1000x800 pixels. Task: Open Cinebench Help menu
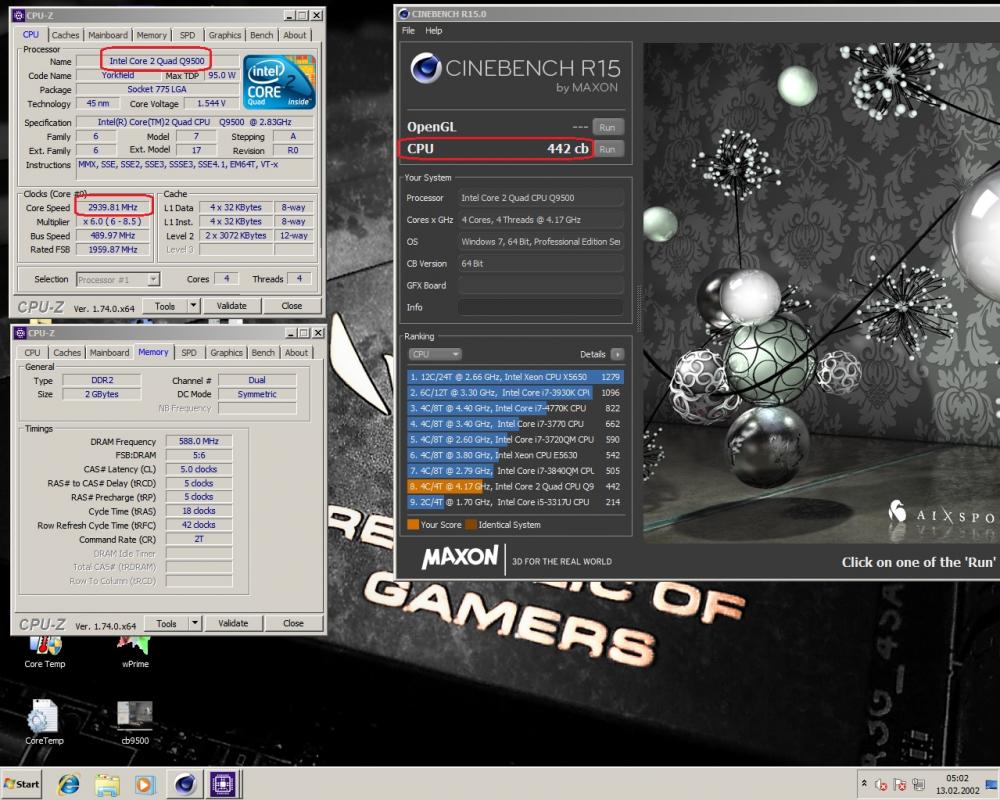(434, 31)
